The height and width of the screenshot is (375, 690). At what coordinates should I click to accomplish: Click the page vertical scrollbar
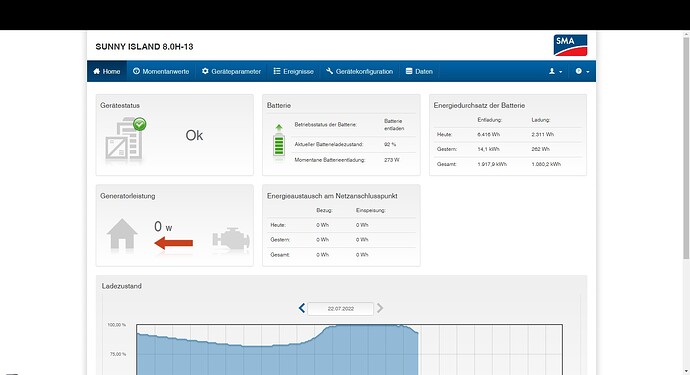coord(686,147)
